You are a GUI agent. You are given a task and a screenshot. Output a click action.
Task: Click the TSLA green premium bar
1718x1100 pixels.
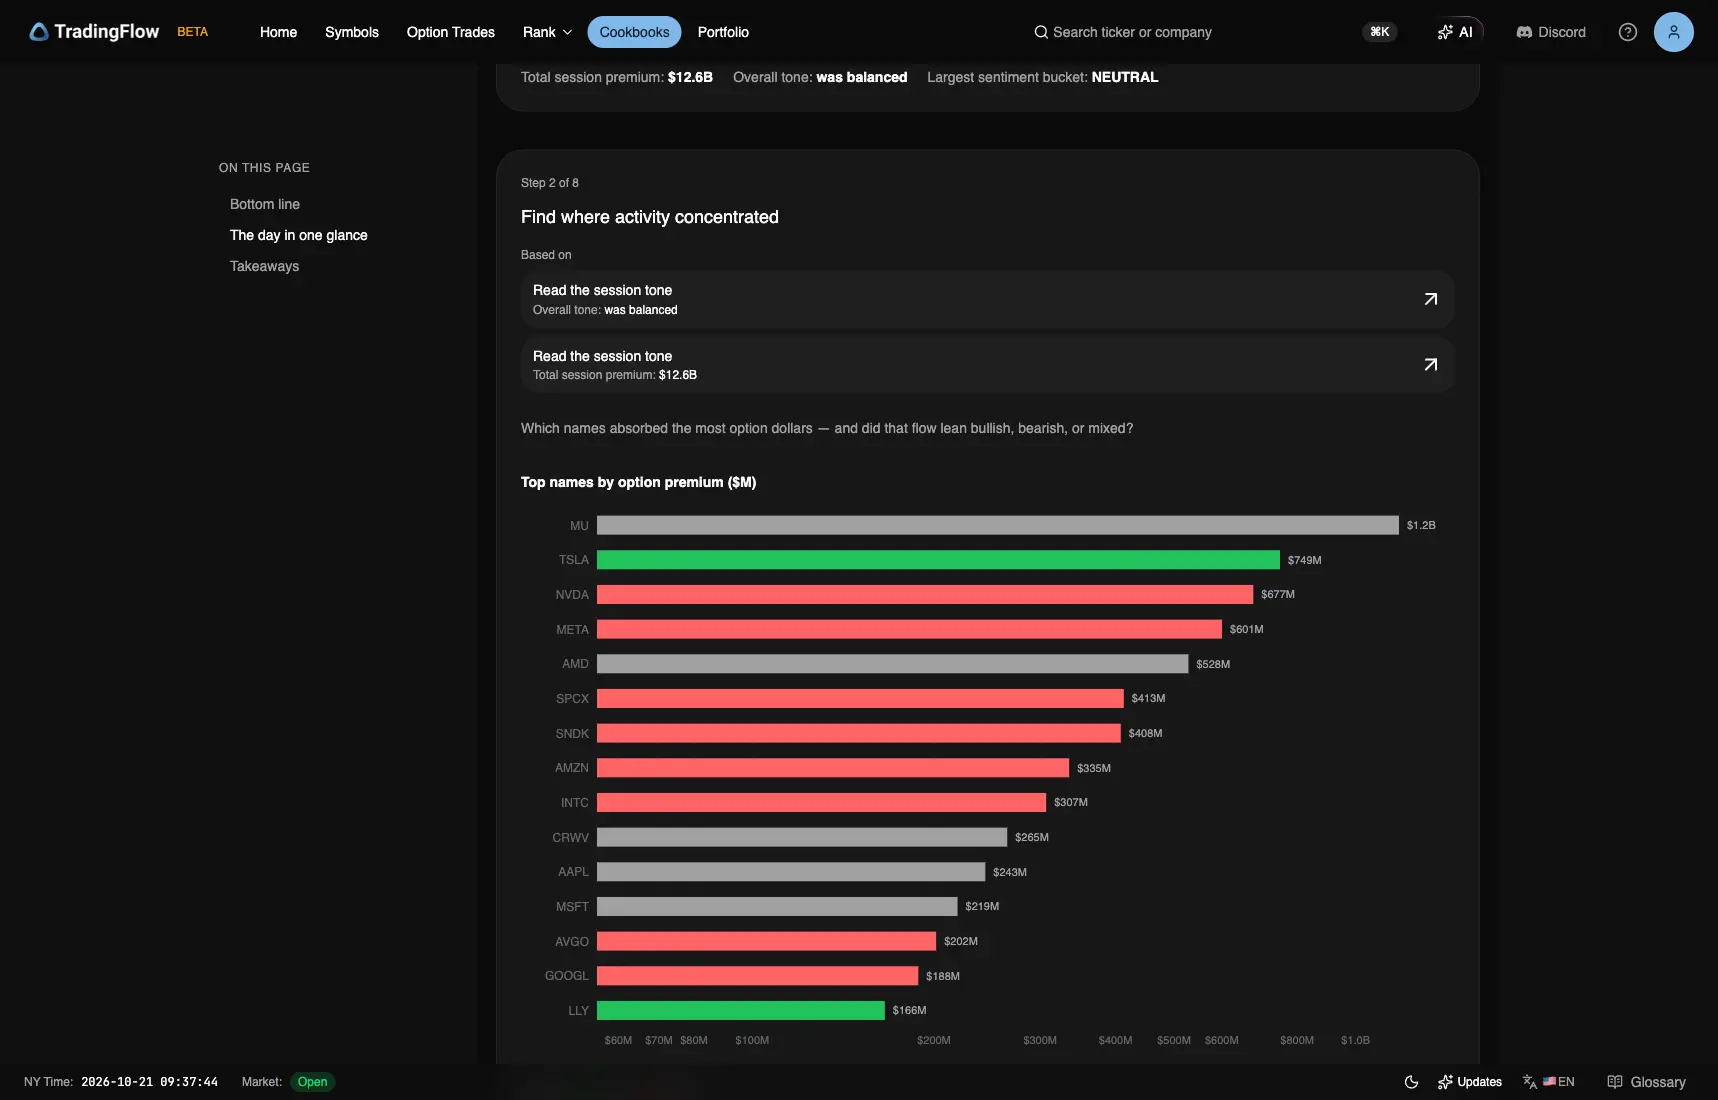click(938, 560)
